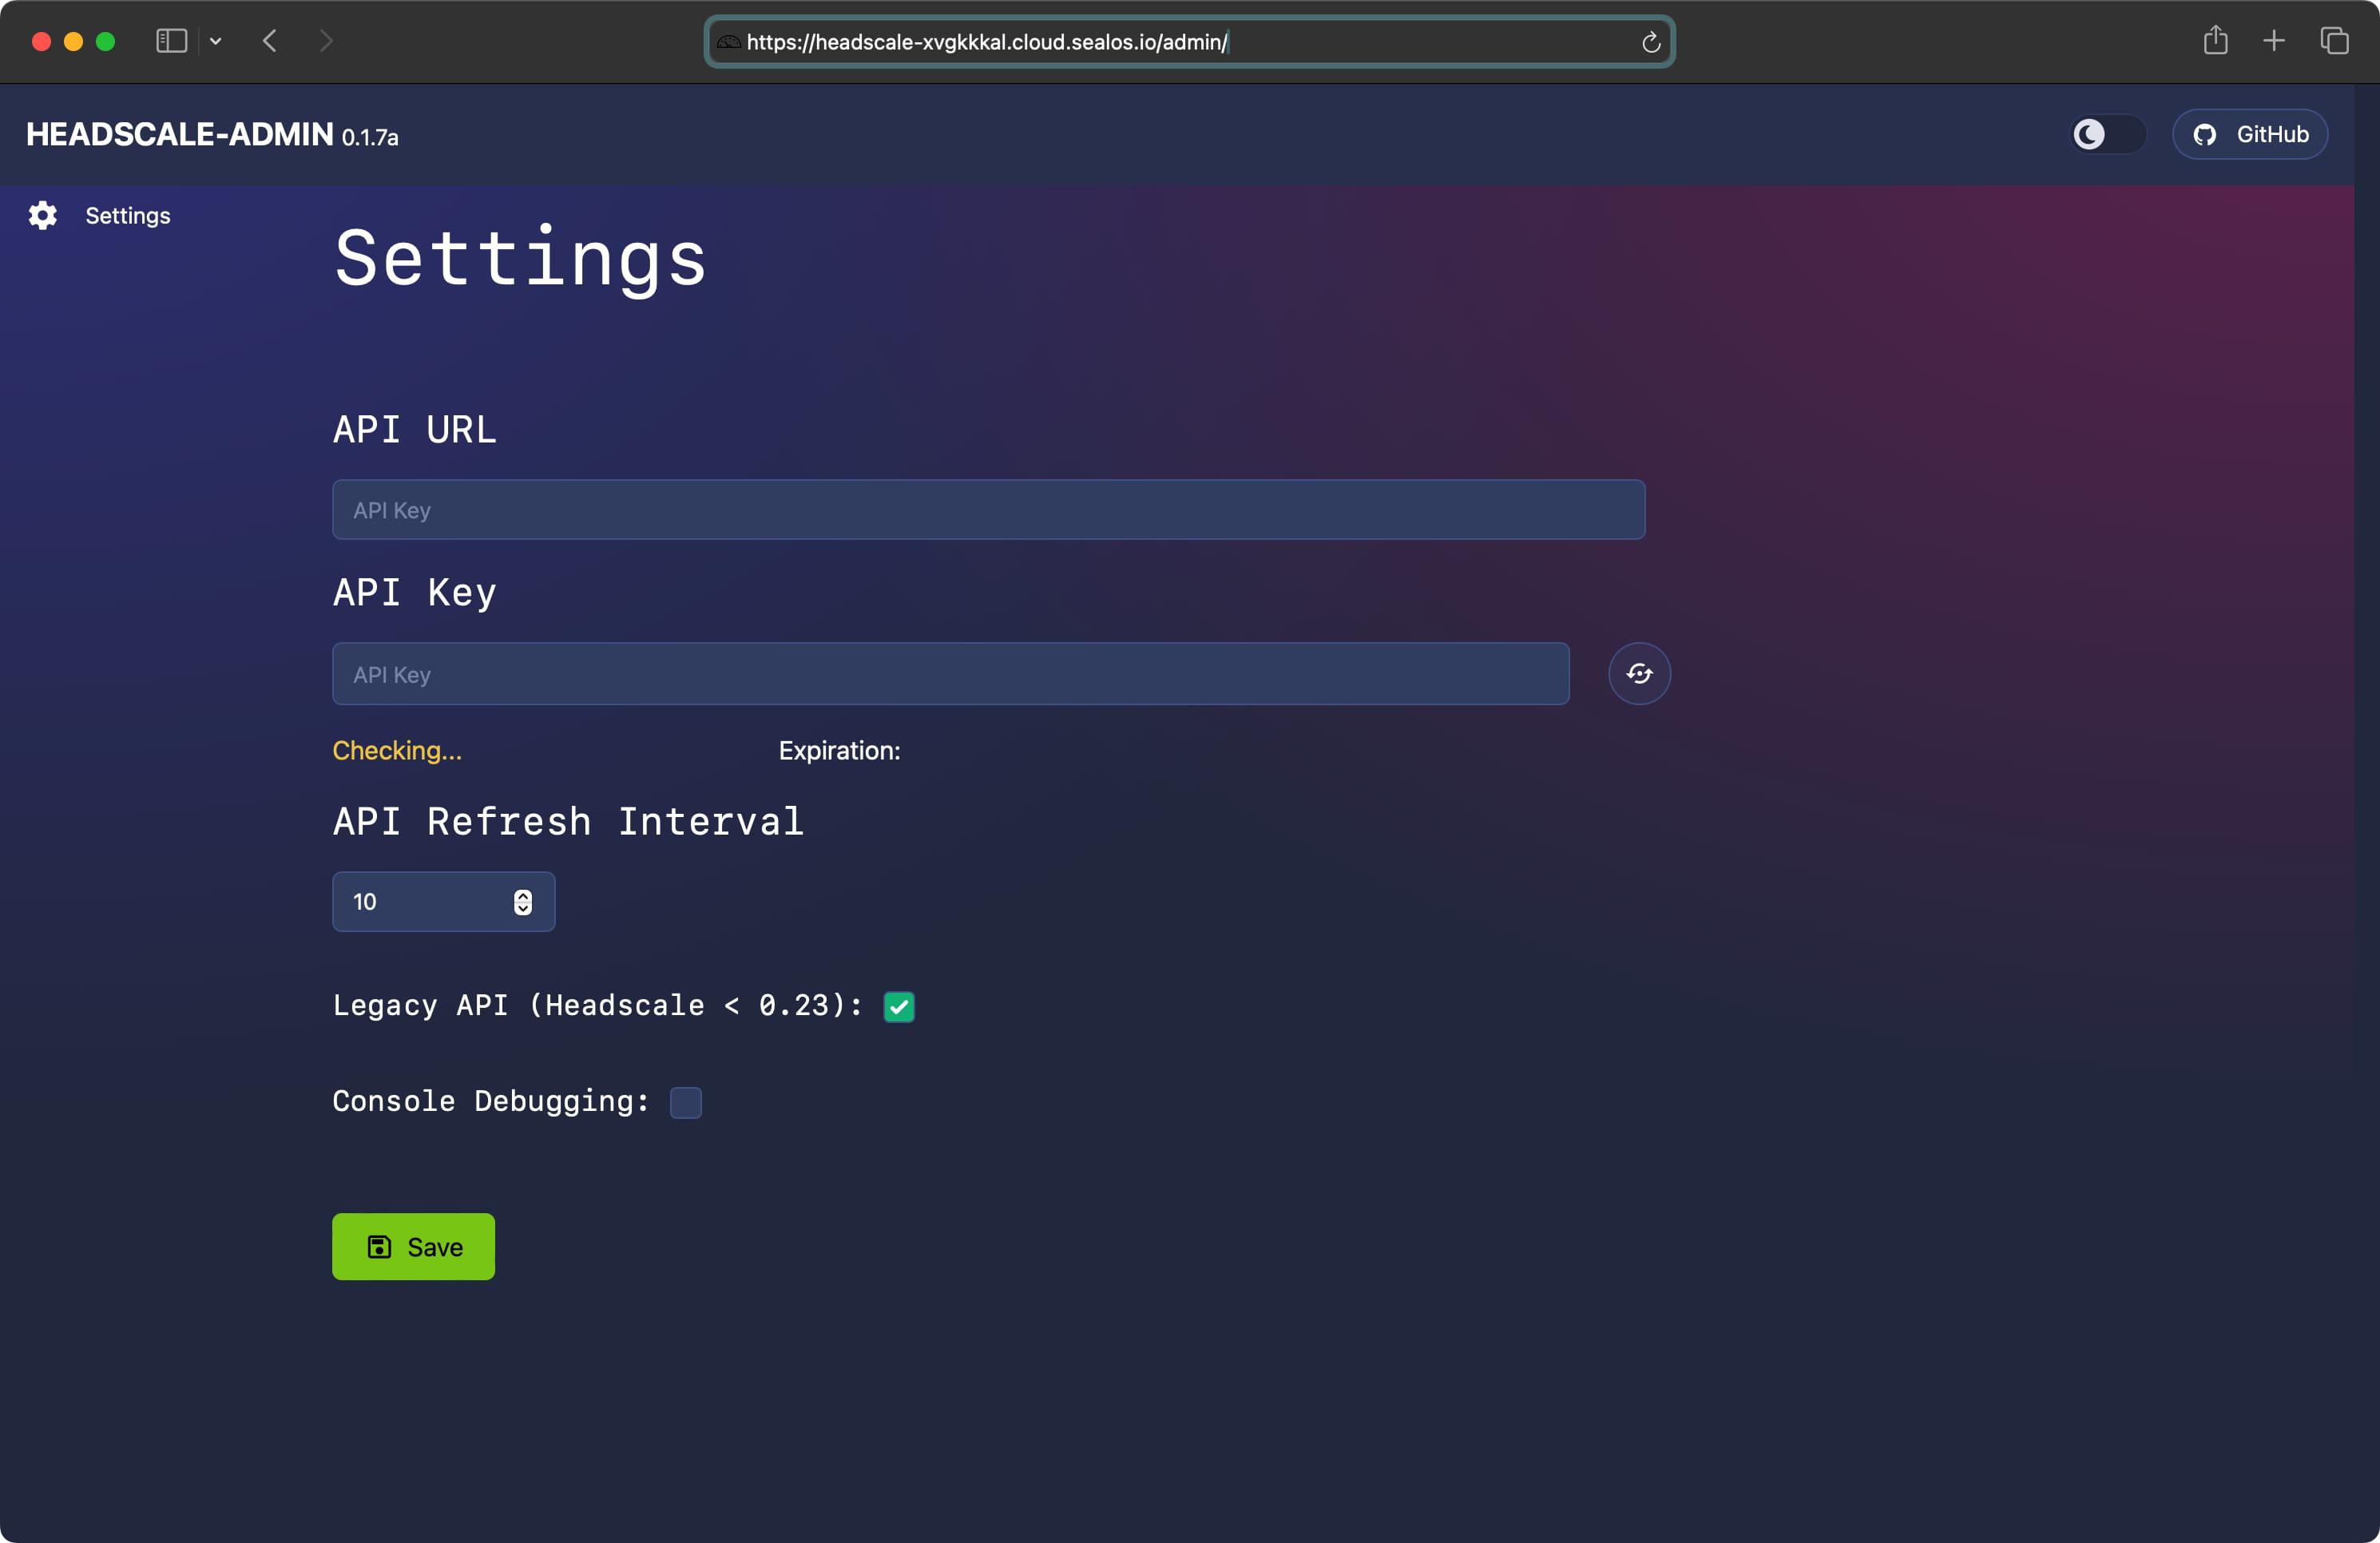Click the Settings gear icon in sidebar
Image resolution: width=2380 pixels, height=1543 pixels.
pyautogui.click(x=42, y=215)
